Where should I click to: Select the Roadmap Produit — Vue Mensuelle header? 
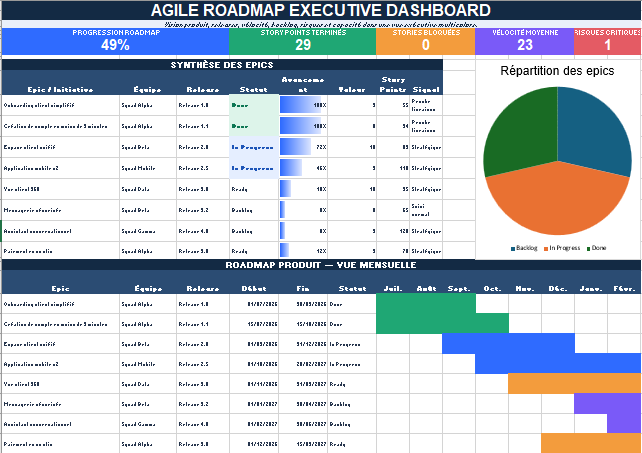coord(321,265)
